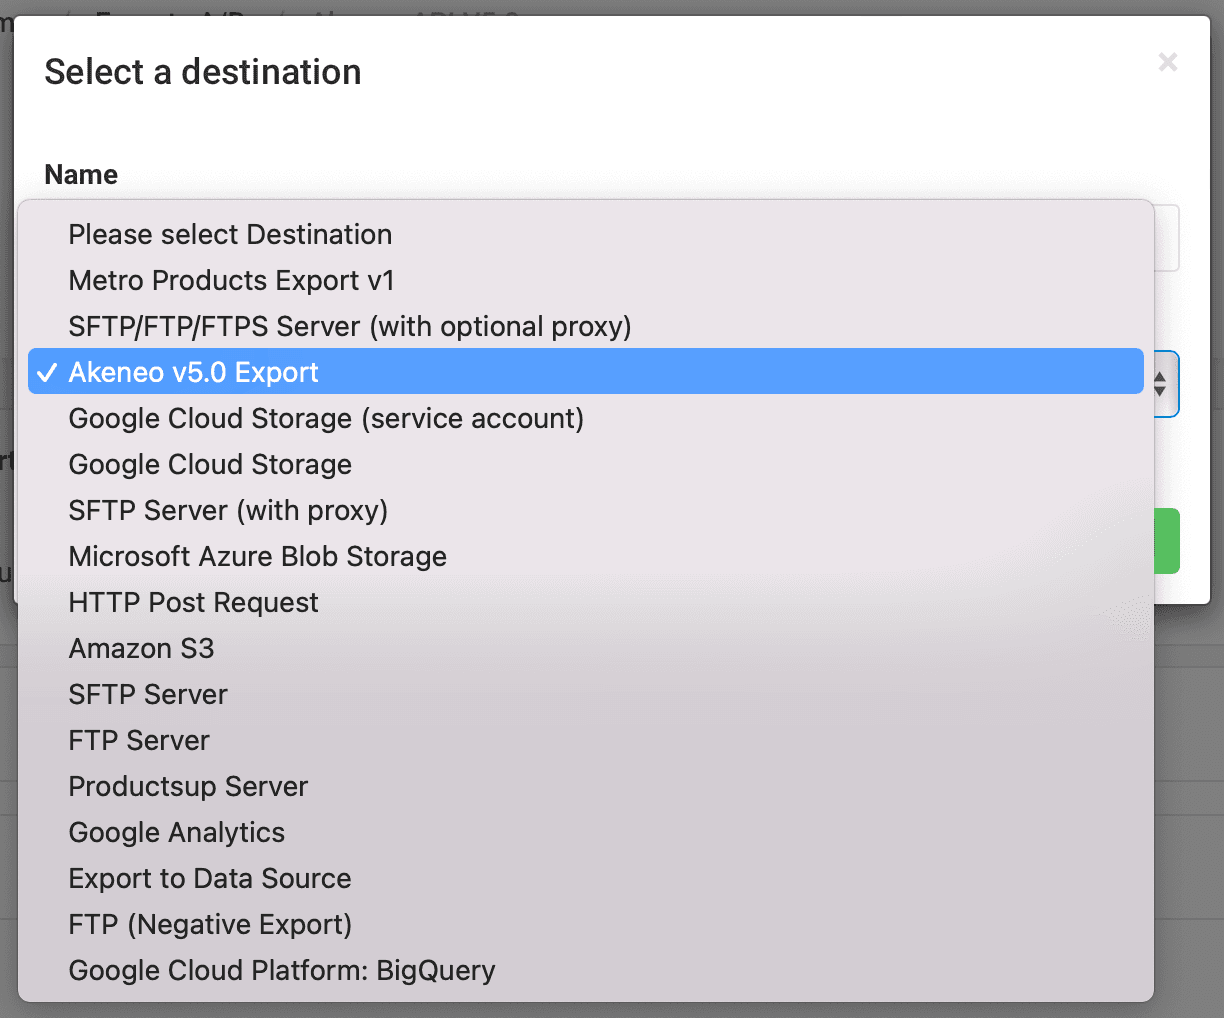Select Metro Products Export v1 option
1224x1018 pixels.
pos(231,280)
